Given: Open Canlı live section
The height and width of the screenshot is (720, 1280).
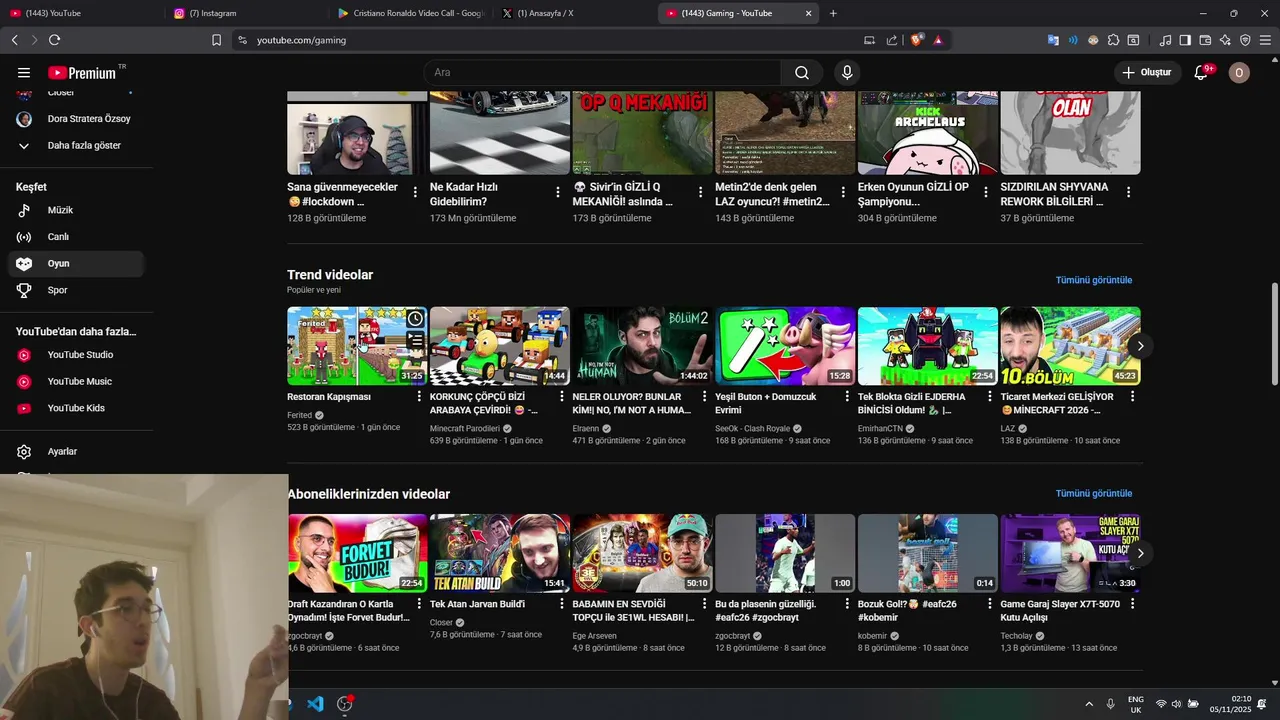Looking at the screenshot, I should coord(76,237).
